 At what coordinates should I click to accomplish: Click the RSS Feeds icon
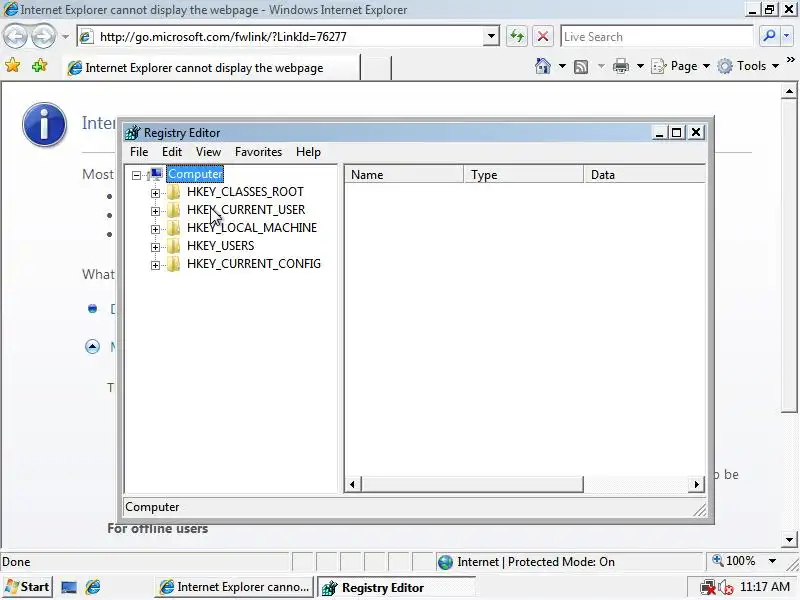581,66
